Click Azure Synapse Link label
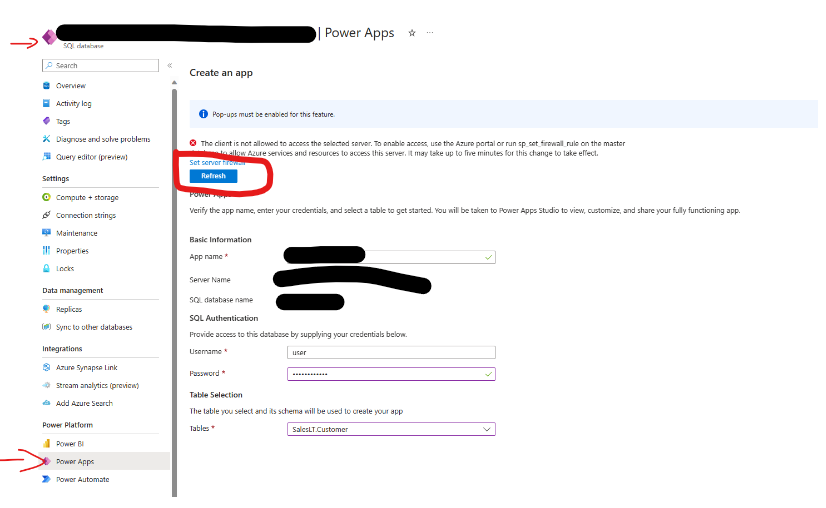 point(87,367)
